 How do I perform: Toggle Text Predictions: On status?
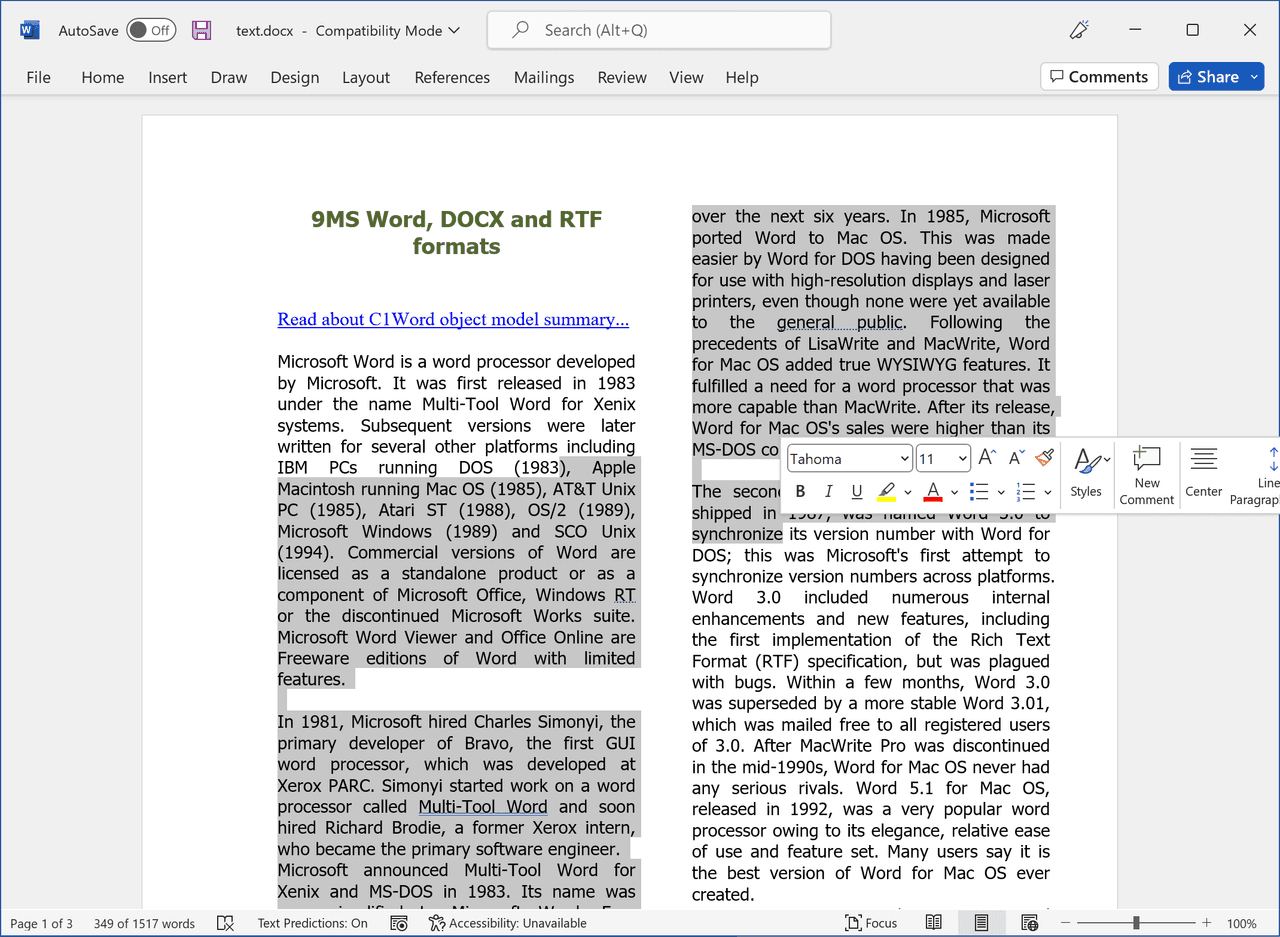(312, 923)
